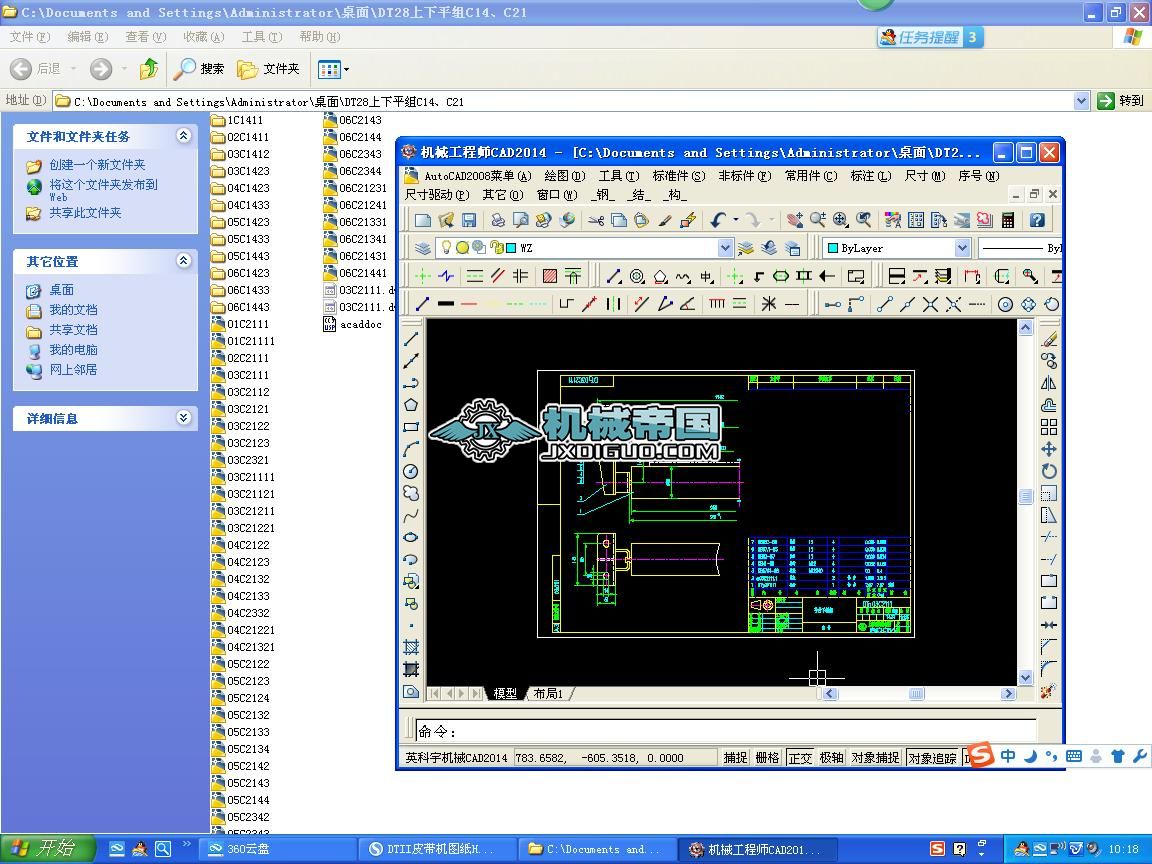Collapse the 文件和文件夹任务 panel
Image resolution: width=1152 pixels, height=864 pixels.
coord(184,135)
